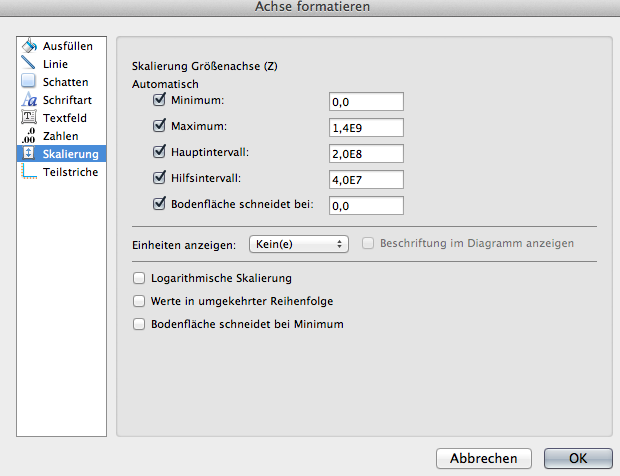Select the Linie icon in sidebar
Image resolution: width=620 pixels, height=476 pixels.
[x=29, y=64]
